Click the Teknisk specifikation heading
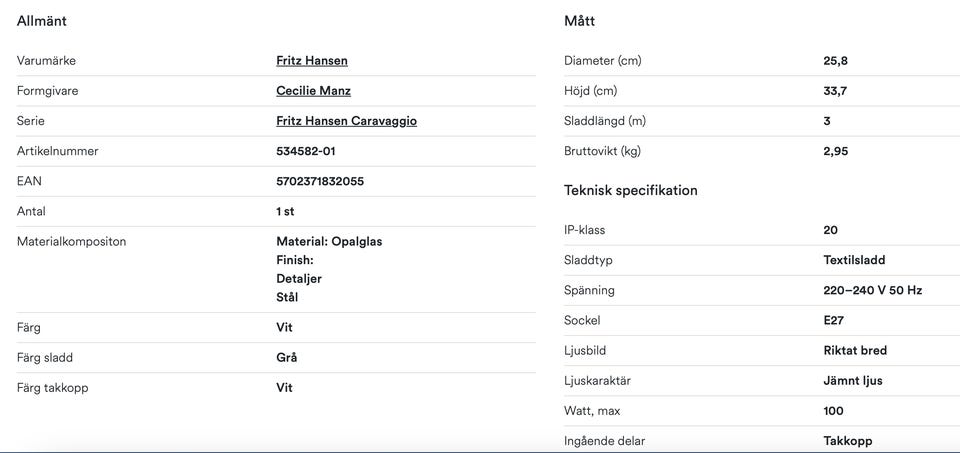This screenshot has height=453, width=960. 631,190
